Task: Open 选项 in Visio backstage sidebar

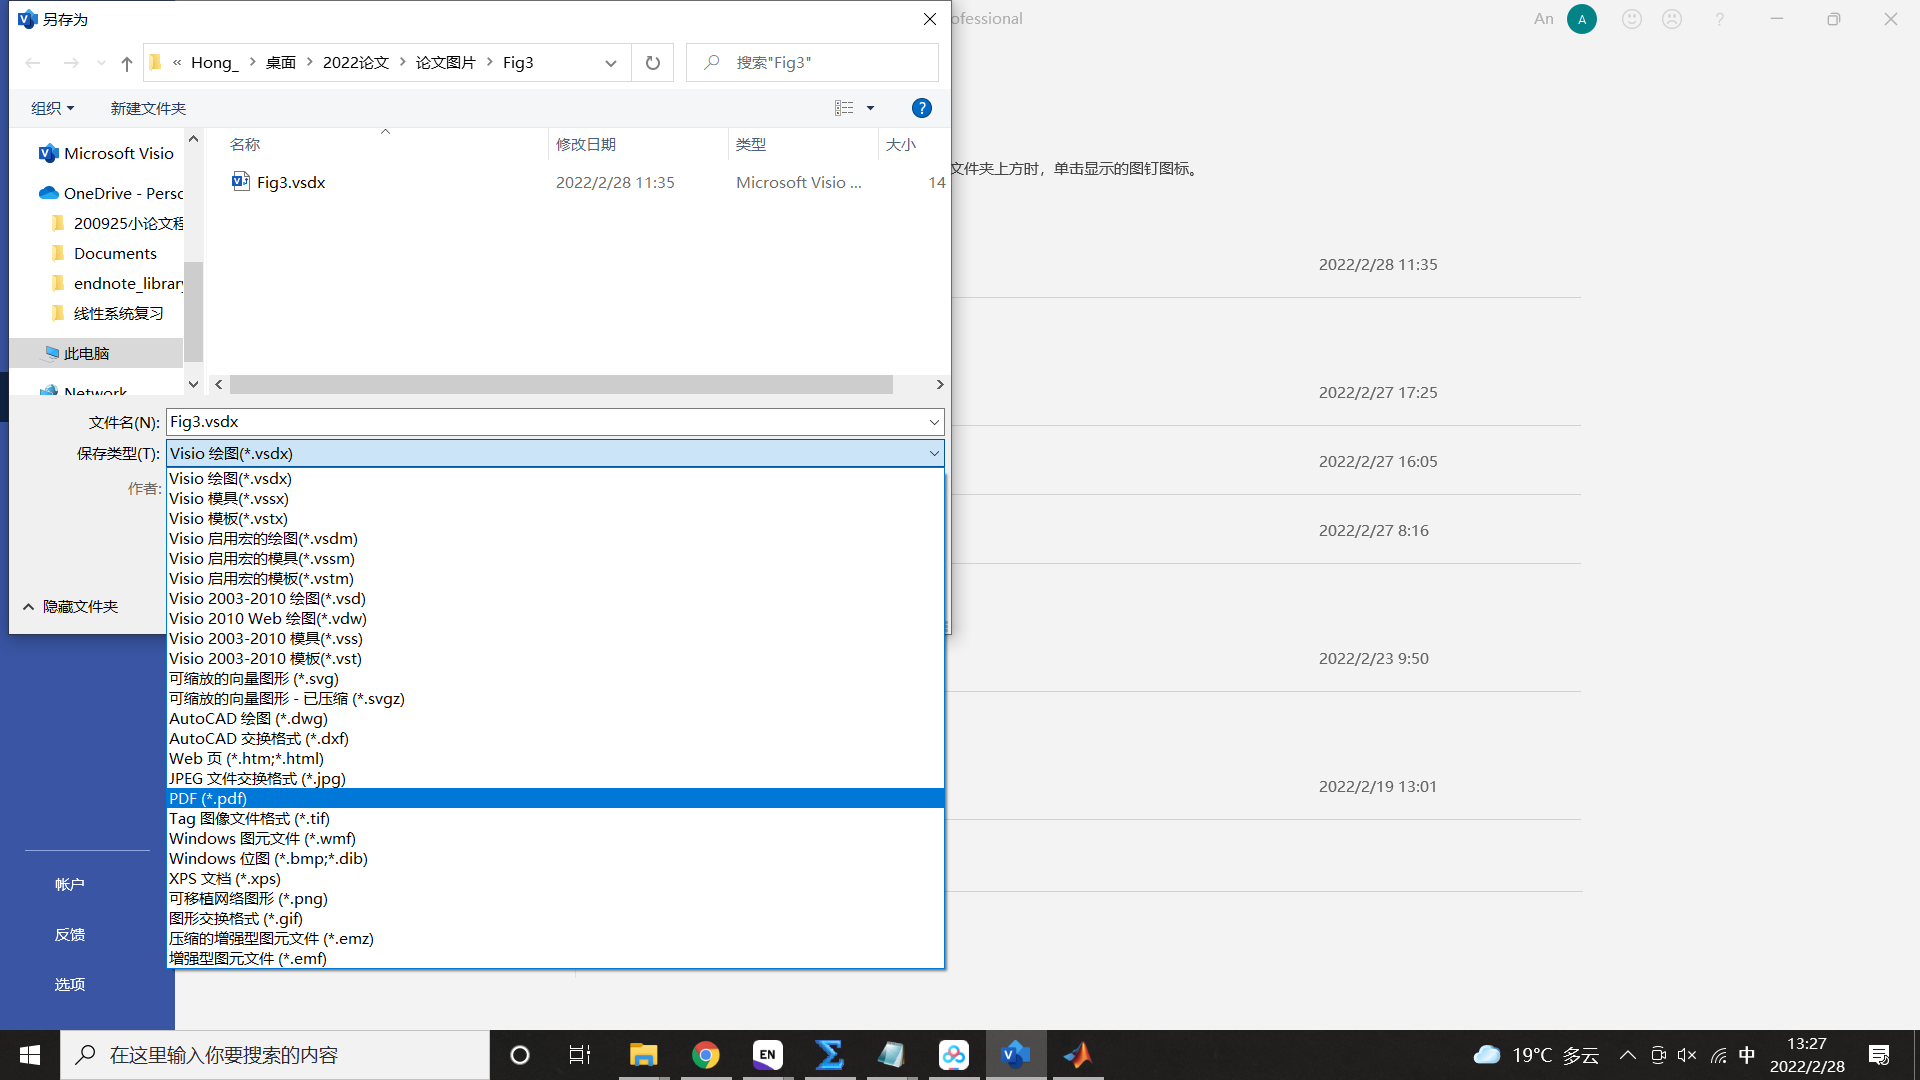Action: pos(70,985)
